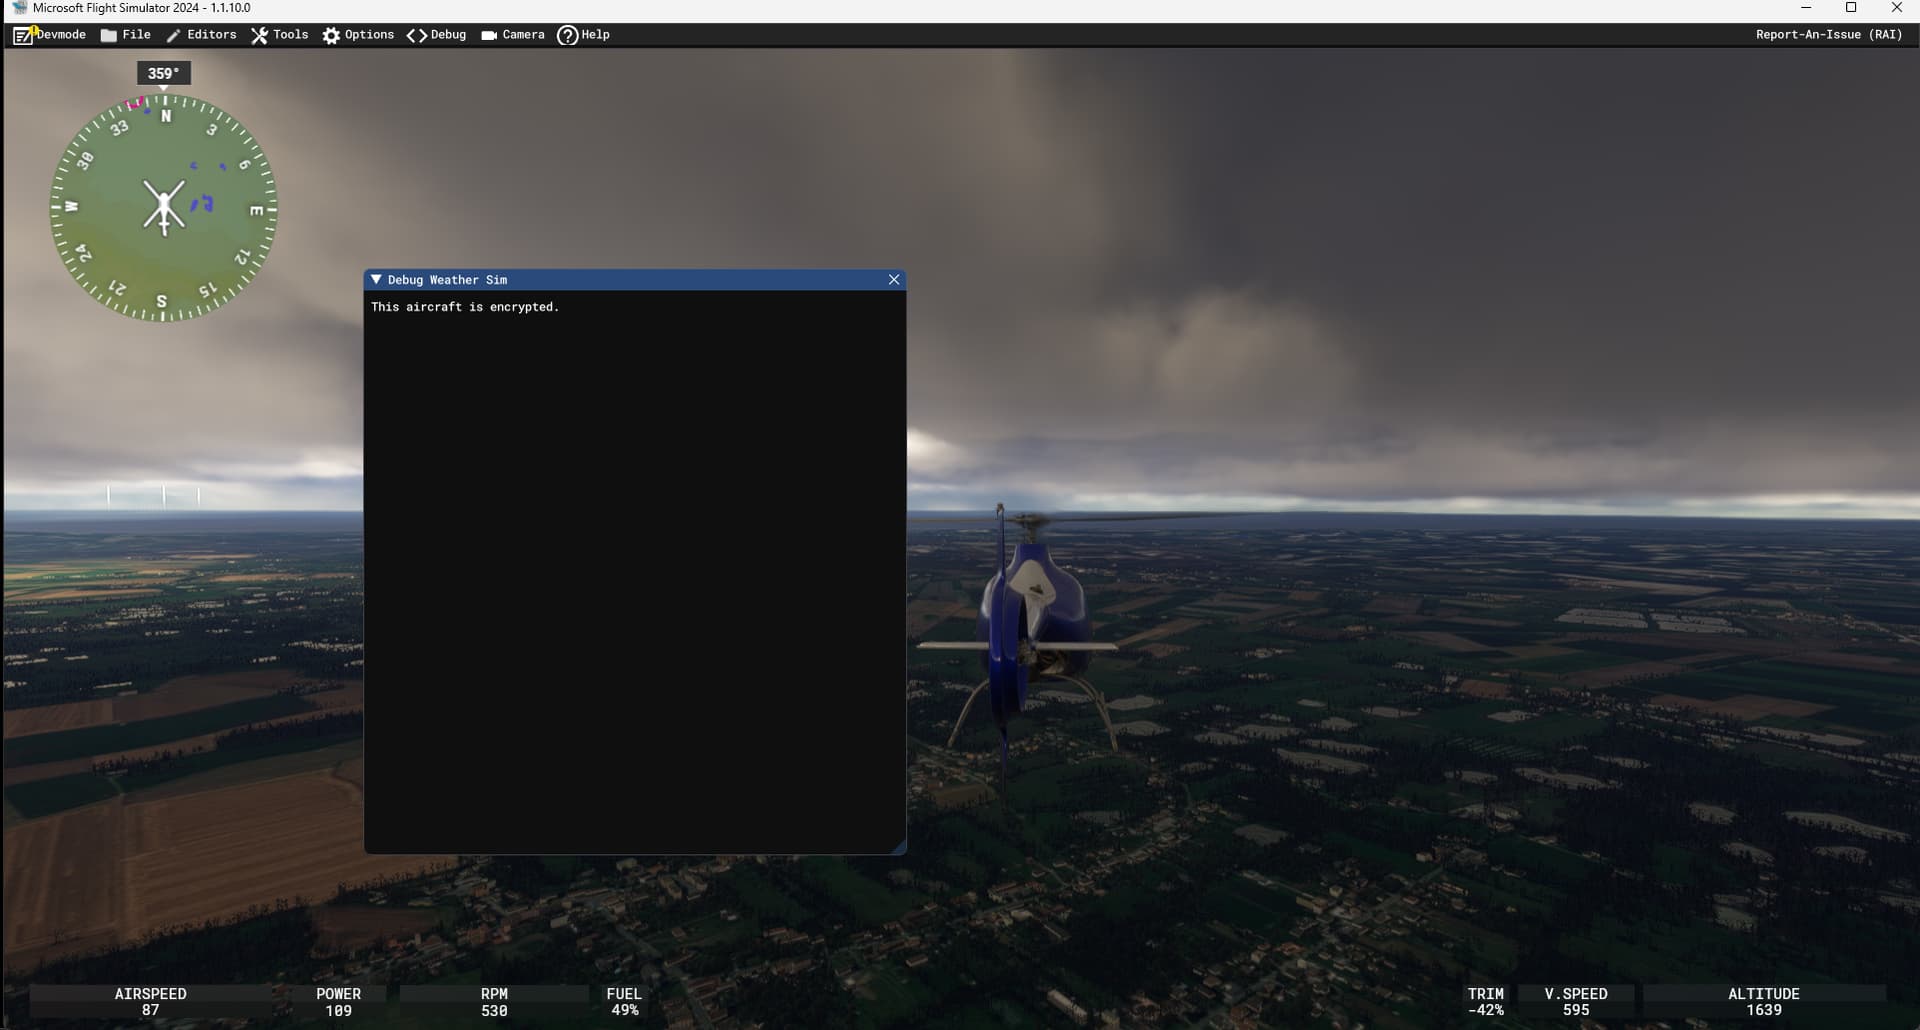
Task: Click the RPM 530 readout
Action: (x=494, y=1002)
